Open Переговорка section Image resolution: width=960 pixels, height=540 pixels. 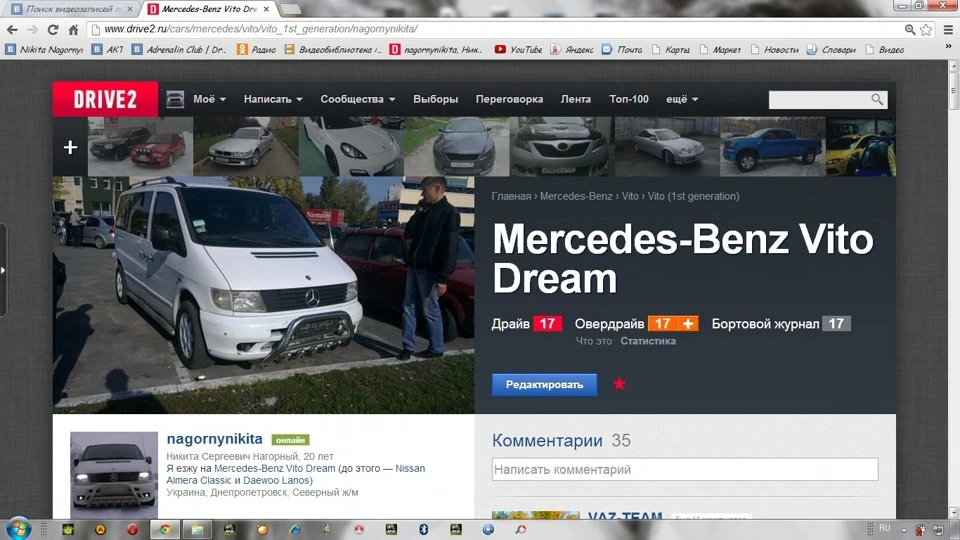[x=509, y=99]
